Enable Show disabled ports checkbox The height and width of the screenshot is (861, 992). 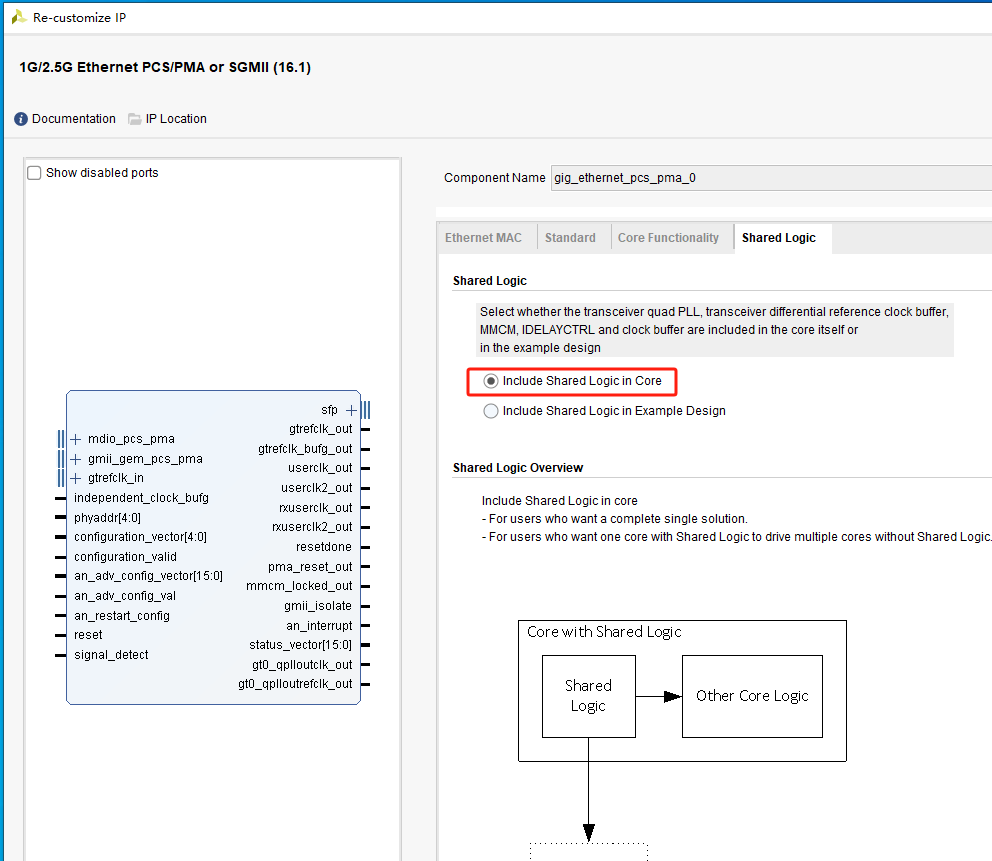34,173
